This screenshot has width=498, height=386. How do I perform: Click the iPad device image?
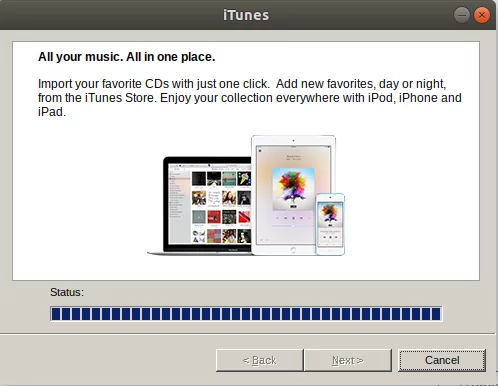click(x=293, y=195)
